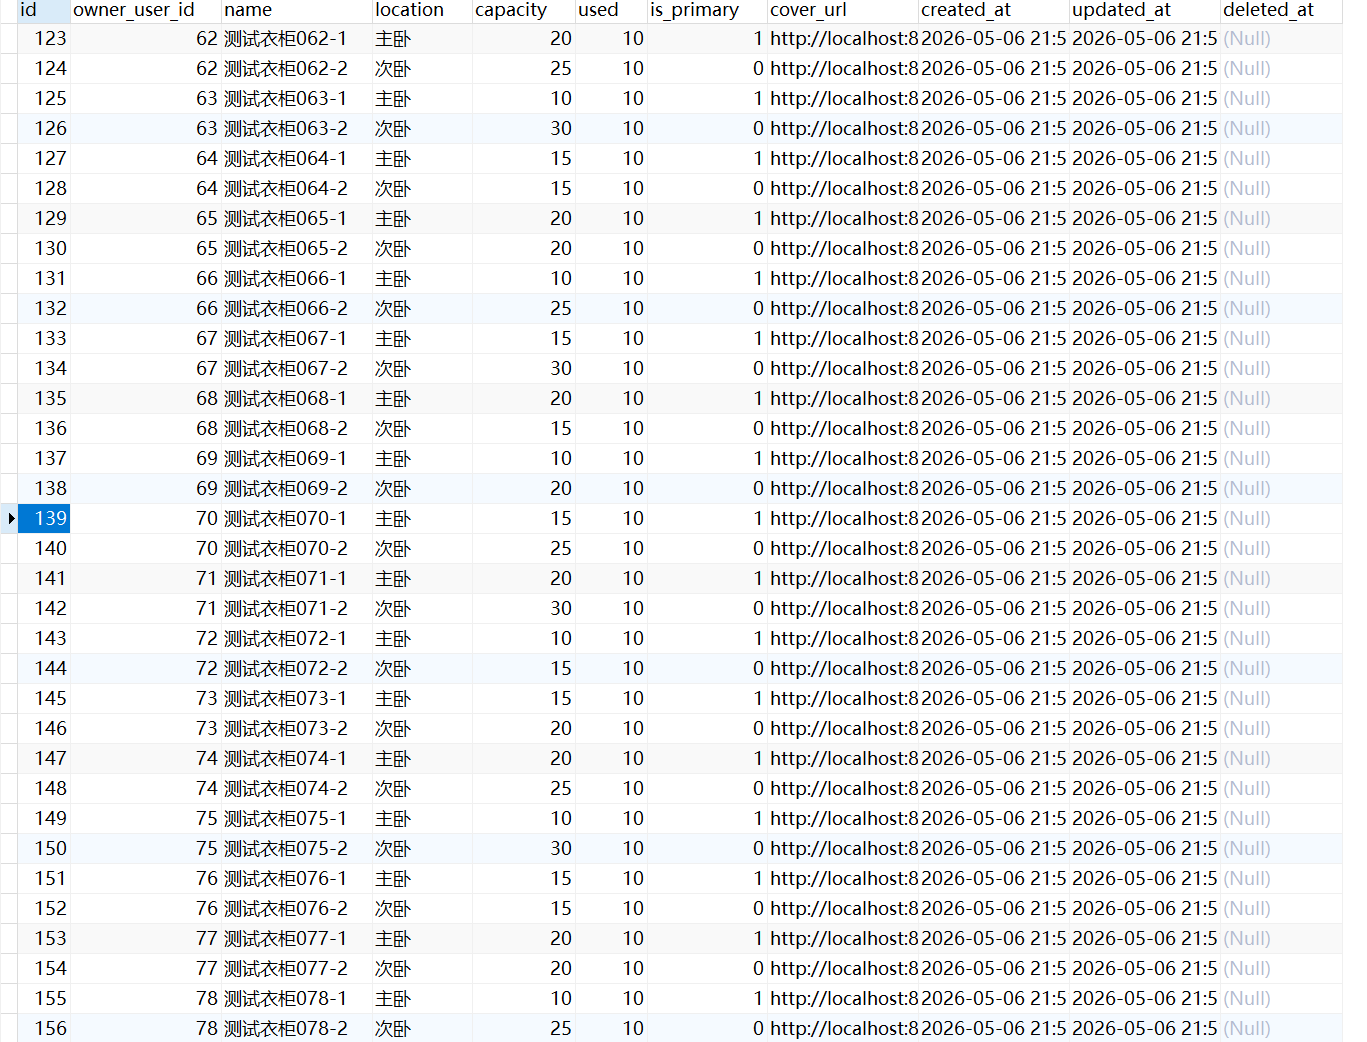Image resolution: width=1367 pixels, height=1042 pixels.
Task: Select the deleted_at column header
Action: [1282, 10]
